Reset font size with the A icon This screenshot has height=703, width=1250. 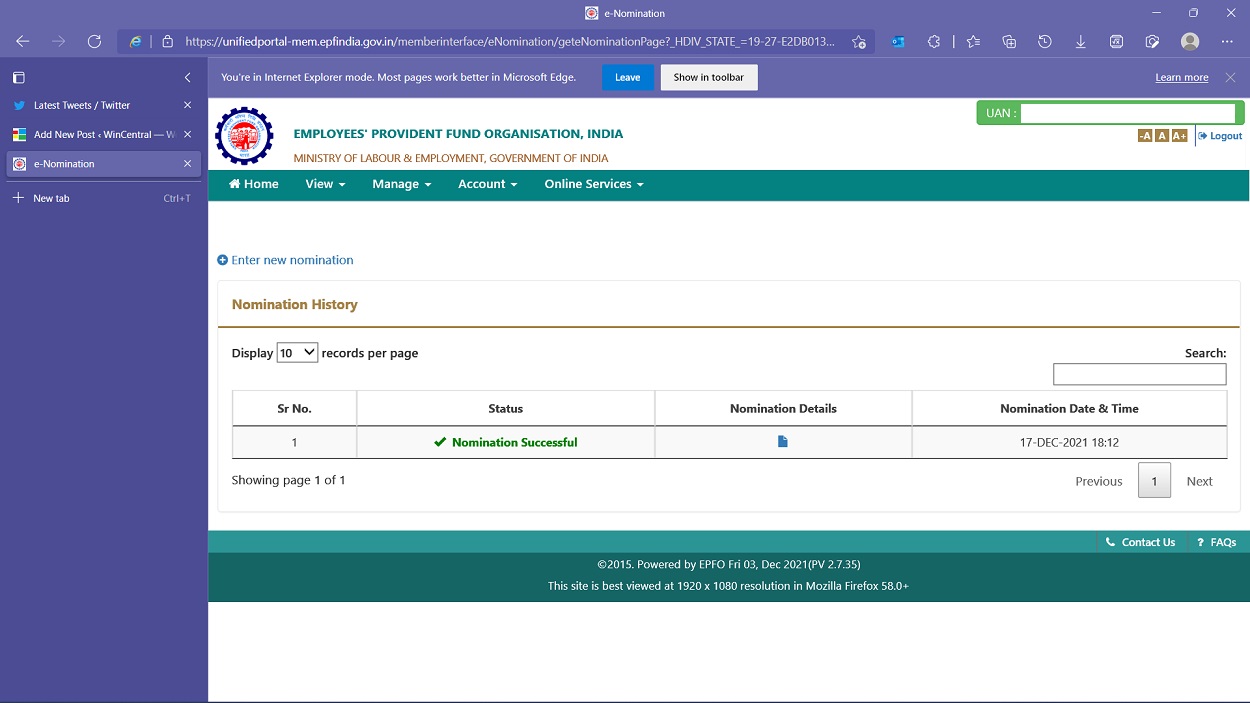pos(1161,134)
